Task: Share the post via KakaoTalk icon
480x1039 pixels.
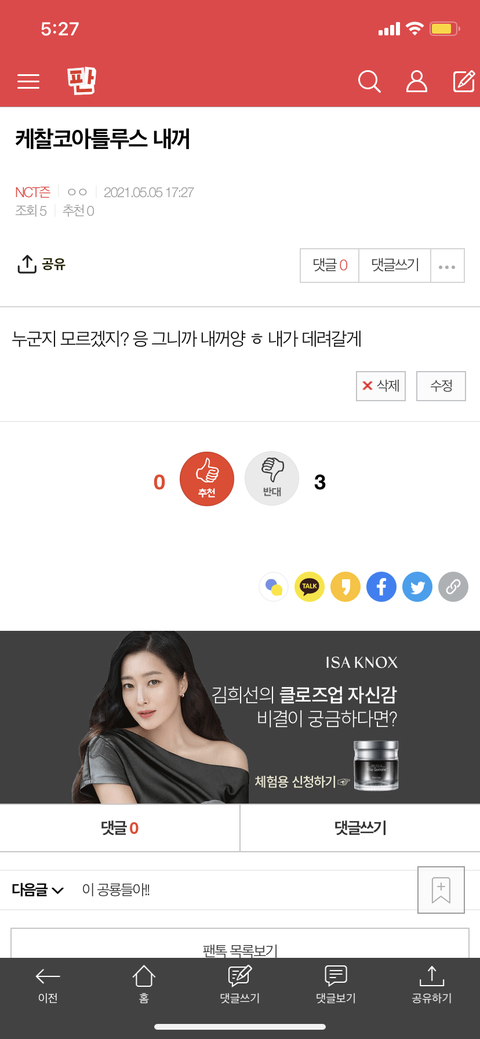Action: click(310, 586)
